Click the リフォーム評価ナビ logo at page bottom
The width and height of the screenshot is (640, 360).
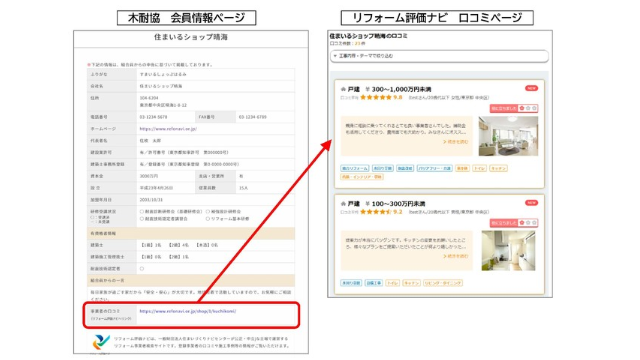pos(101,342)
